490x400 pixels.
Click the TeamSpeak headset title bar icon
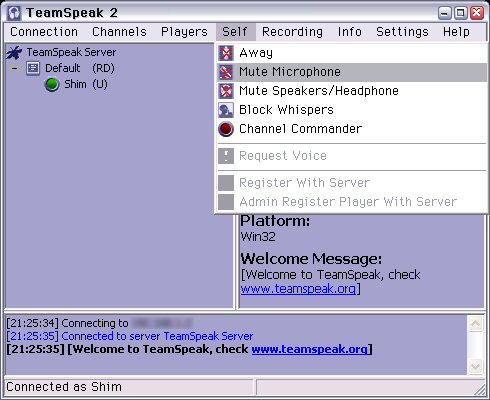pyautogui.click(x=14, y=13)
